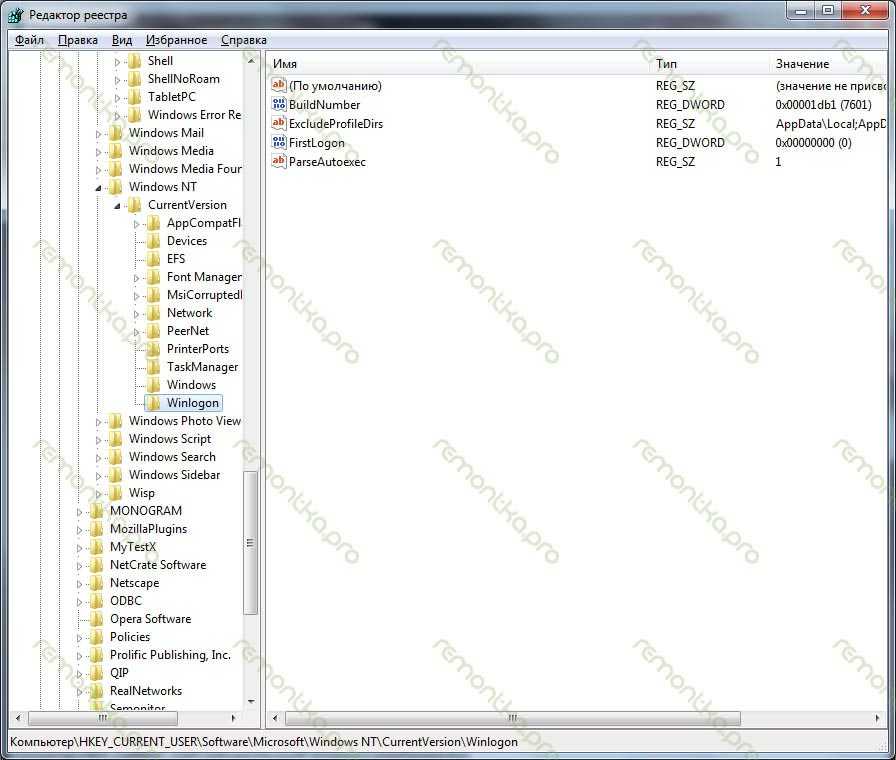Image resolution: width=896 pixels, height=760 pixels.
Task: Collapse the CurrentVersion tree node
Action: (x=118, y=205)
